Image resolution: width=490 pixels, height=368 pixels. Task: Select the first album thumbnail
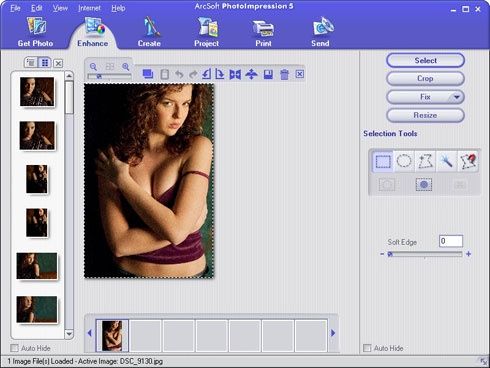[x=37, y=92]
